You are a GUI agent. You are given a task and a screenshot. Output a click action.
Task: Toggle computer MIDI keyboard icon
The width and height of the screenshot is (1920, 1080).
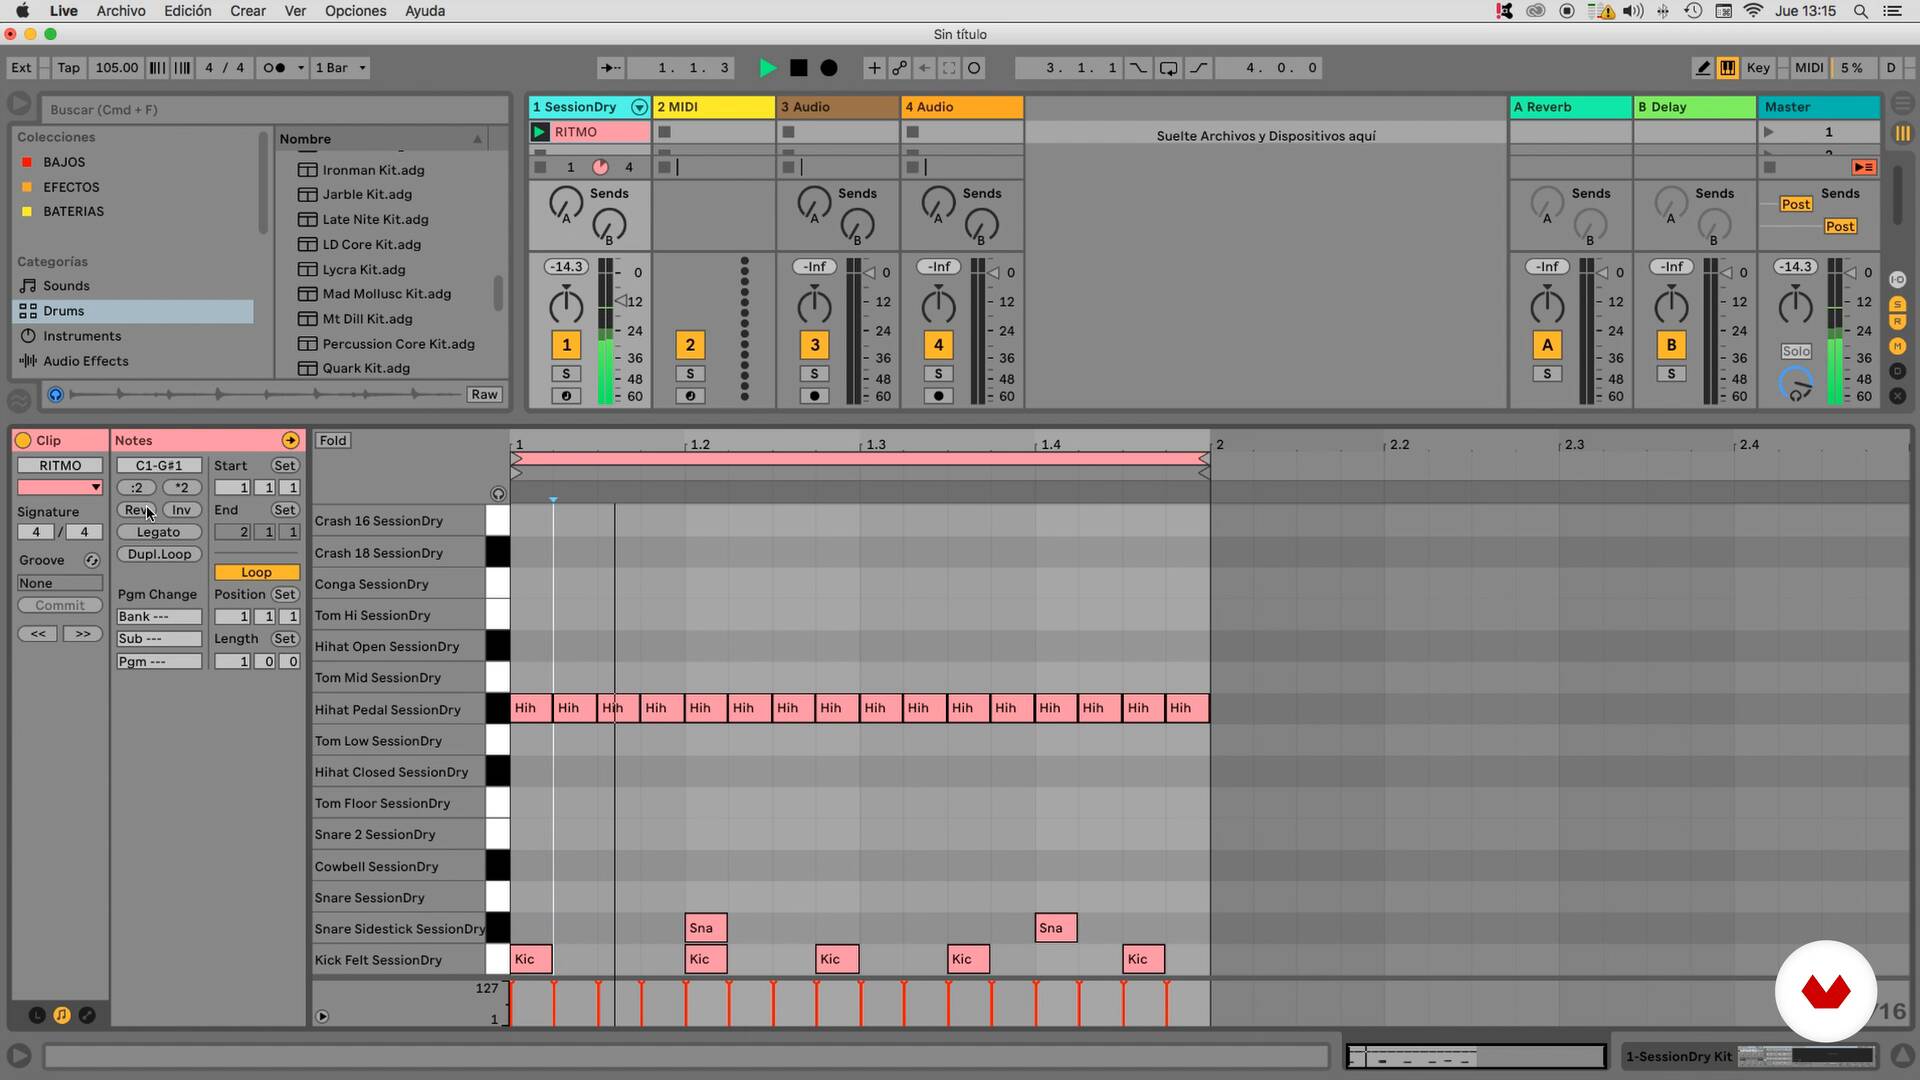(1727, 68)
